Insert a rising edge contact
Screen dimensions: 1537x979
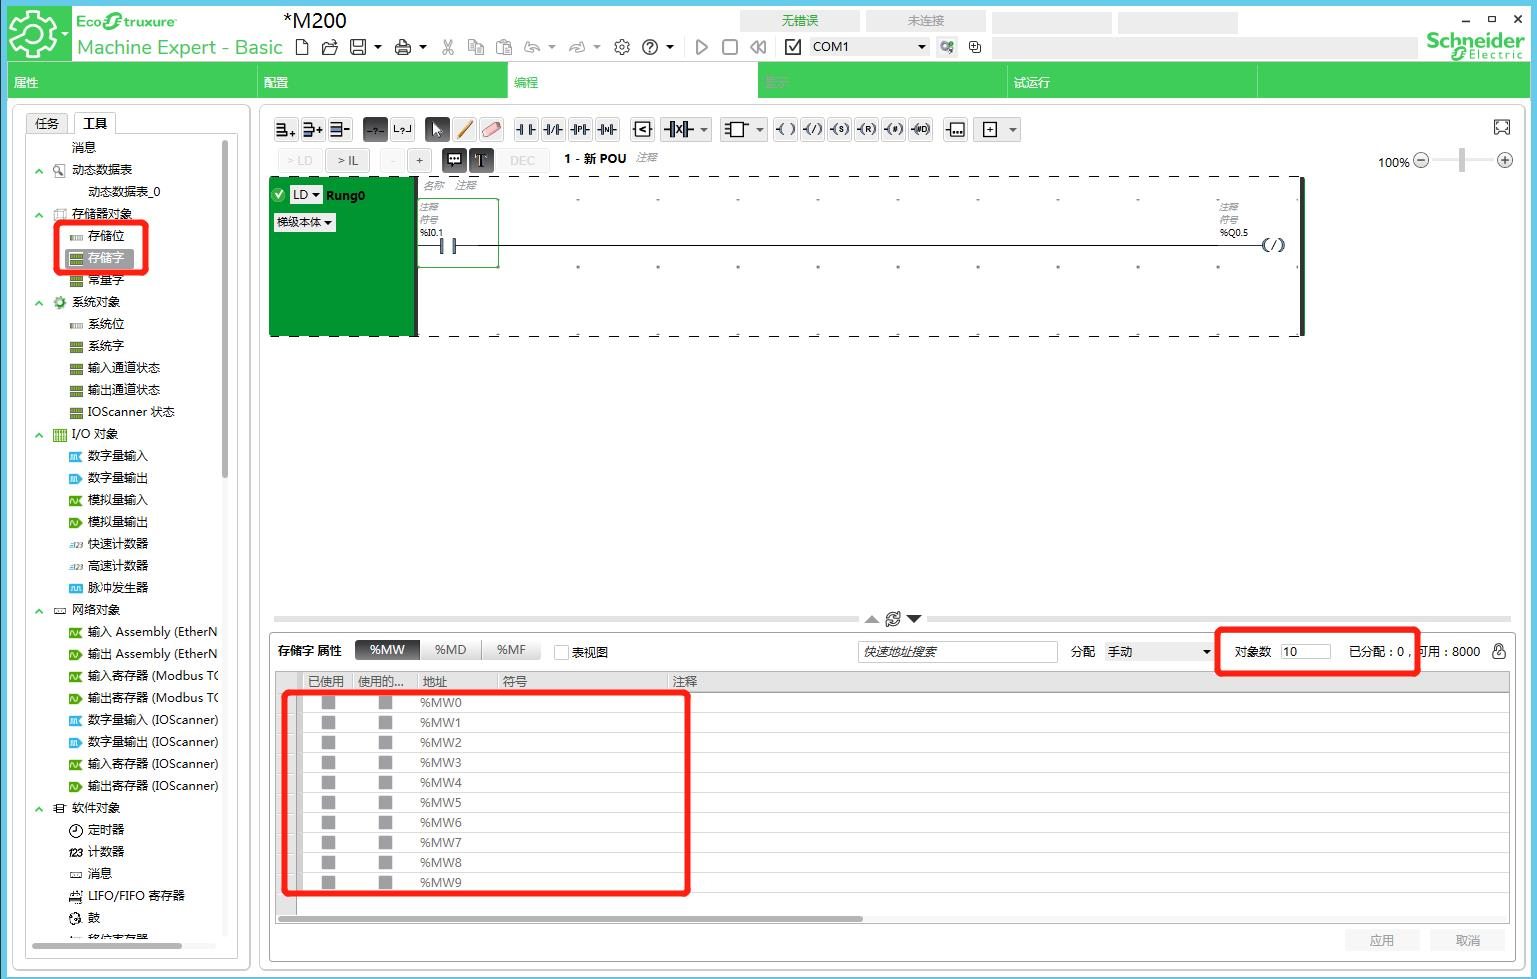pos(580,129)
